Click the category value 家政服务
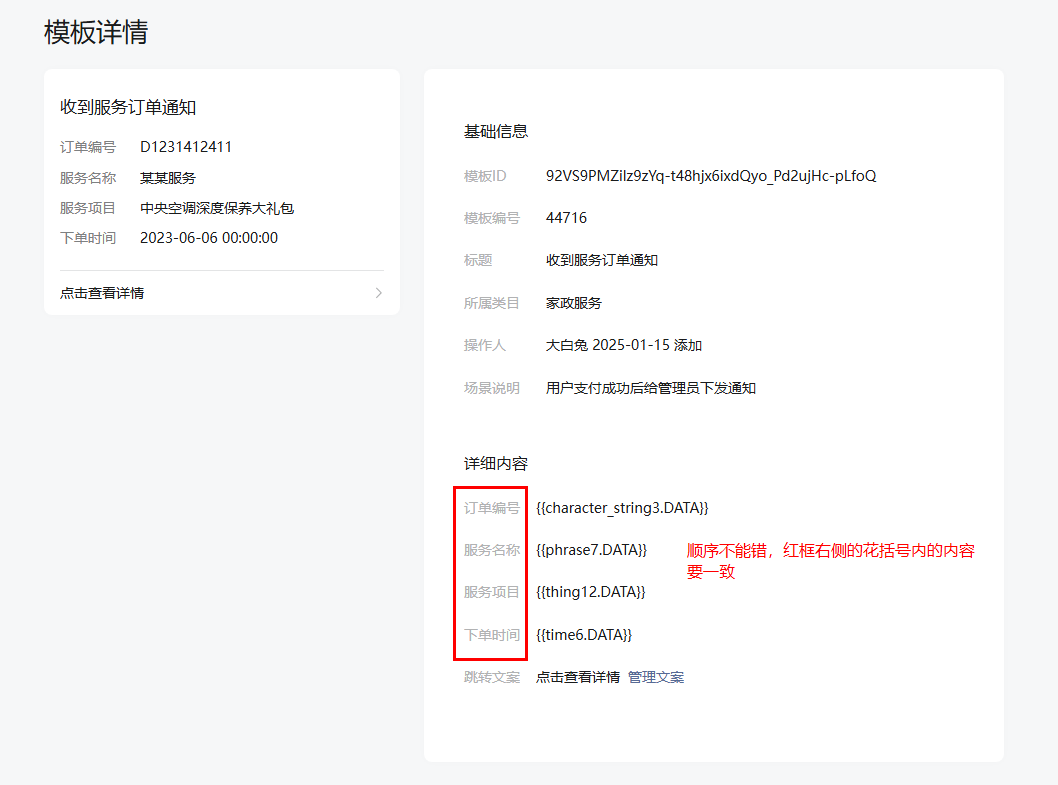 point(574,303)
